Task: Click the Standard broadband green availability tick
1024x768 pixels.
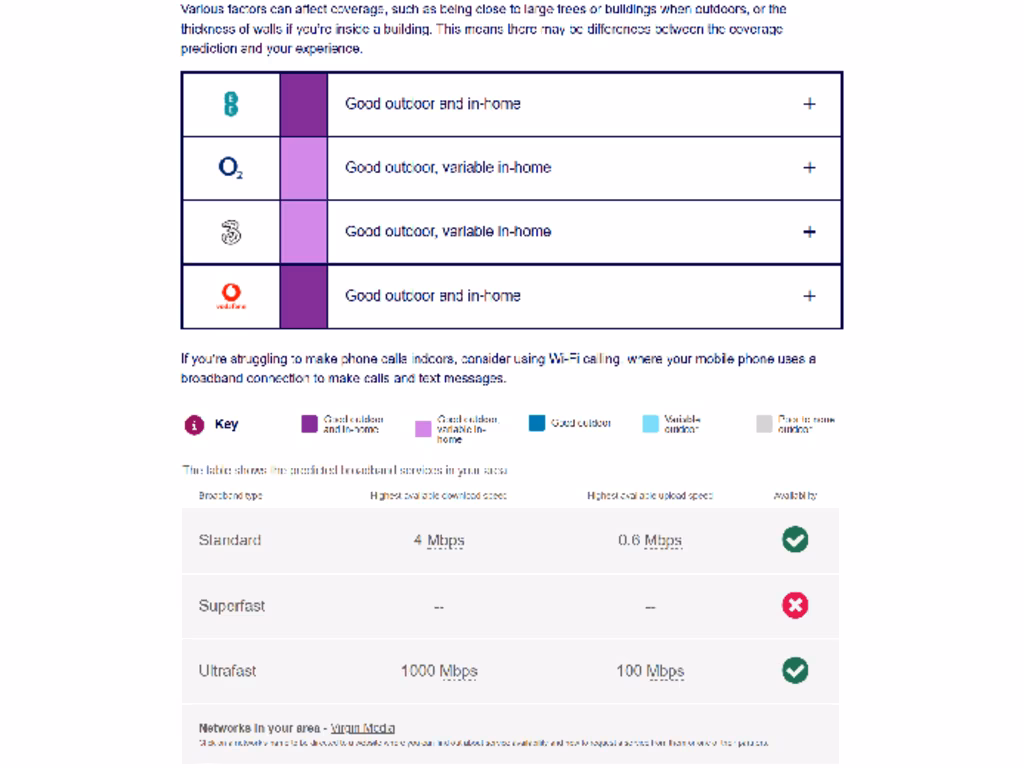Action: click(x=795, y=540)
